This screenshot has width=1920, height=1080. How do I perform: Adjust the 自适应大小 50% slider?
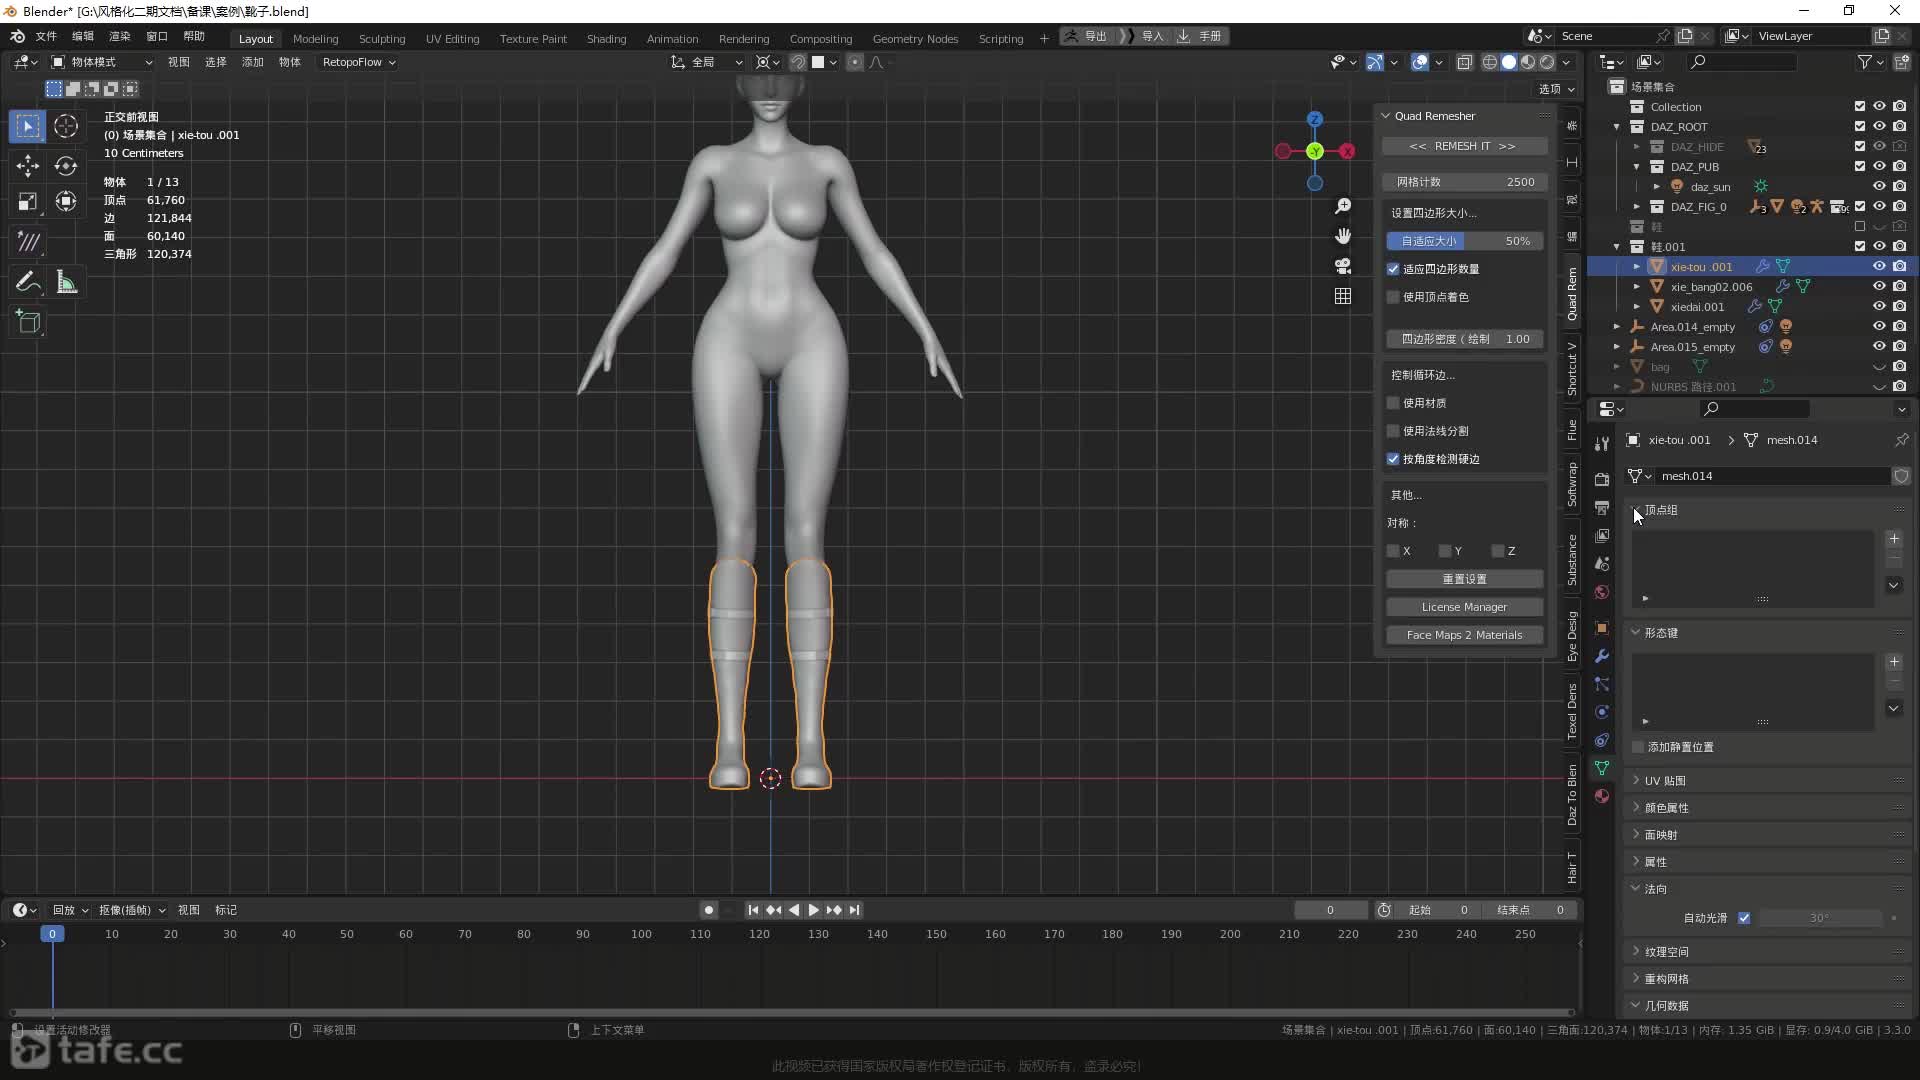point(1464,241)
